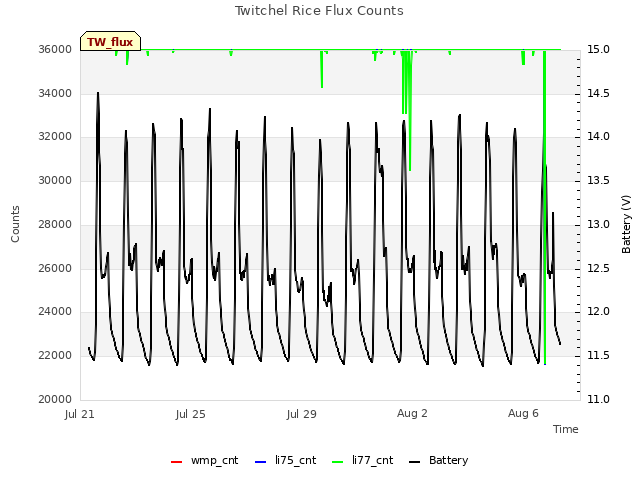Screen dimensions: 640x480
Task: Select the Battery legend label
Action: pos(449,460)
